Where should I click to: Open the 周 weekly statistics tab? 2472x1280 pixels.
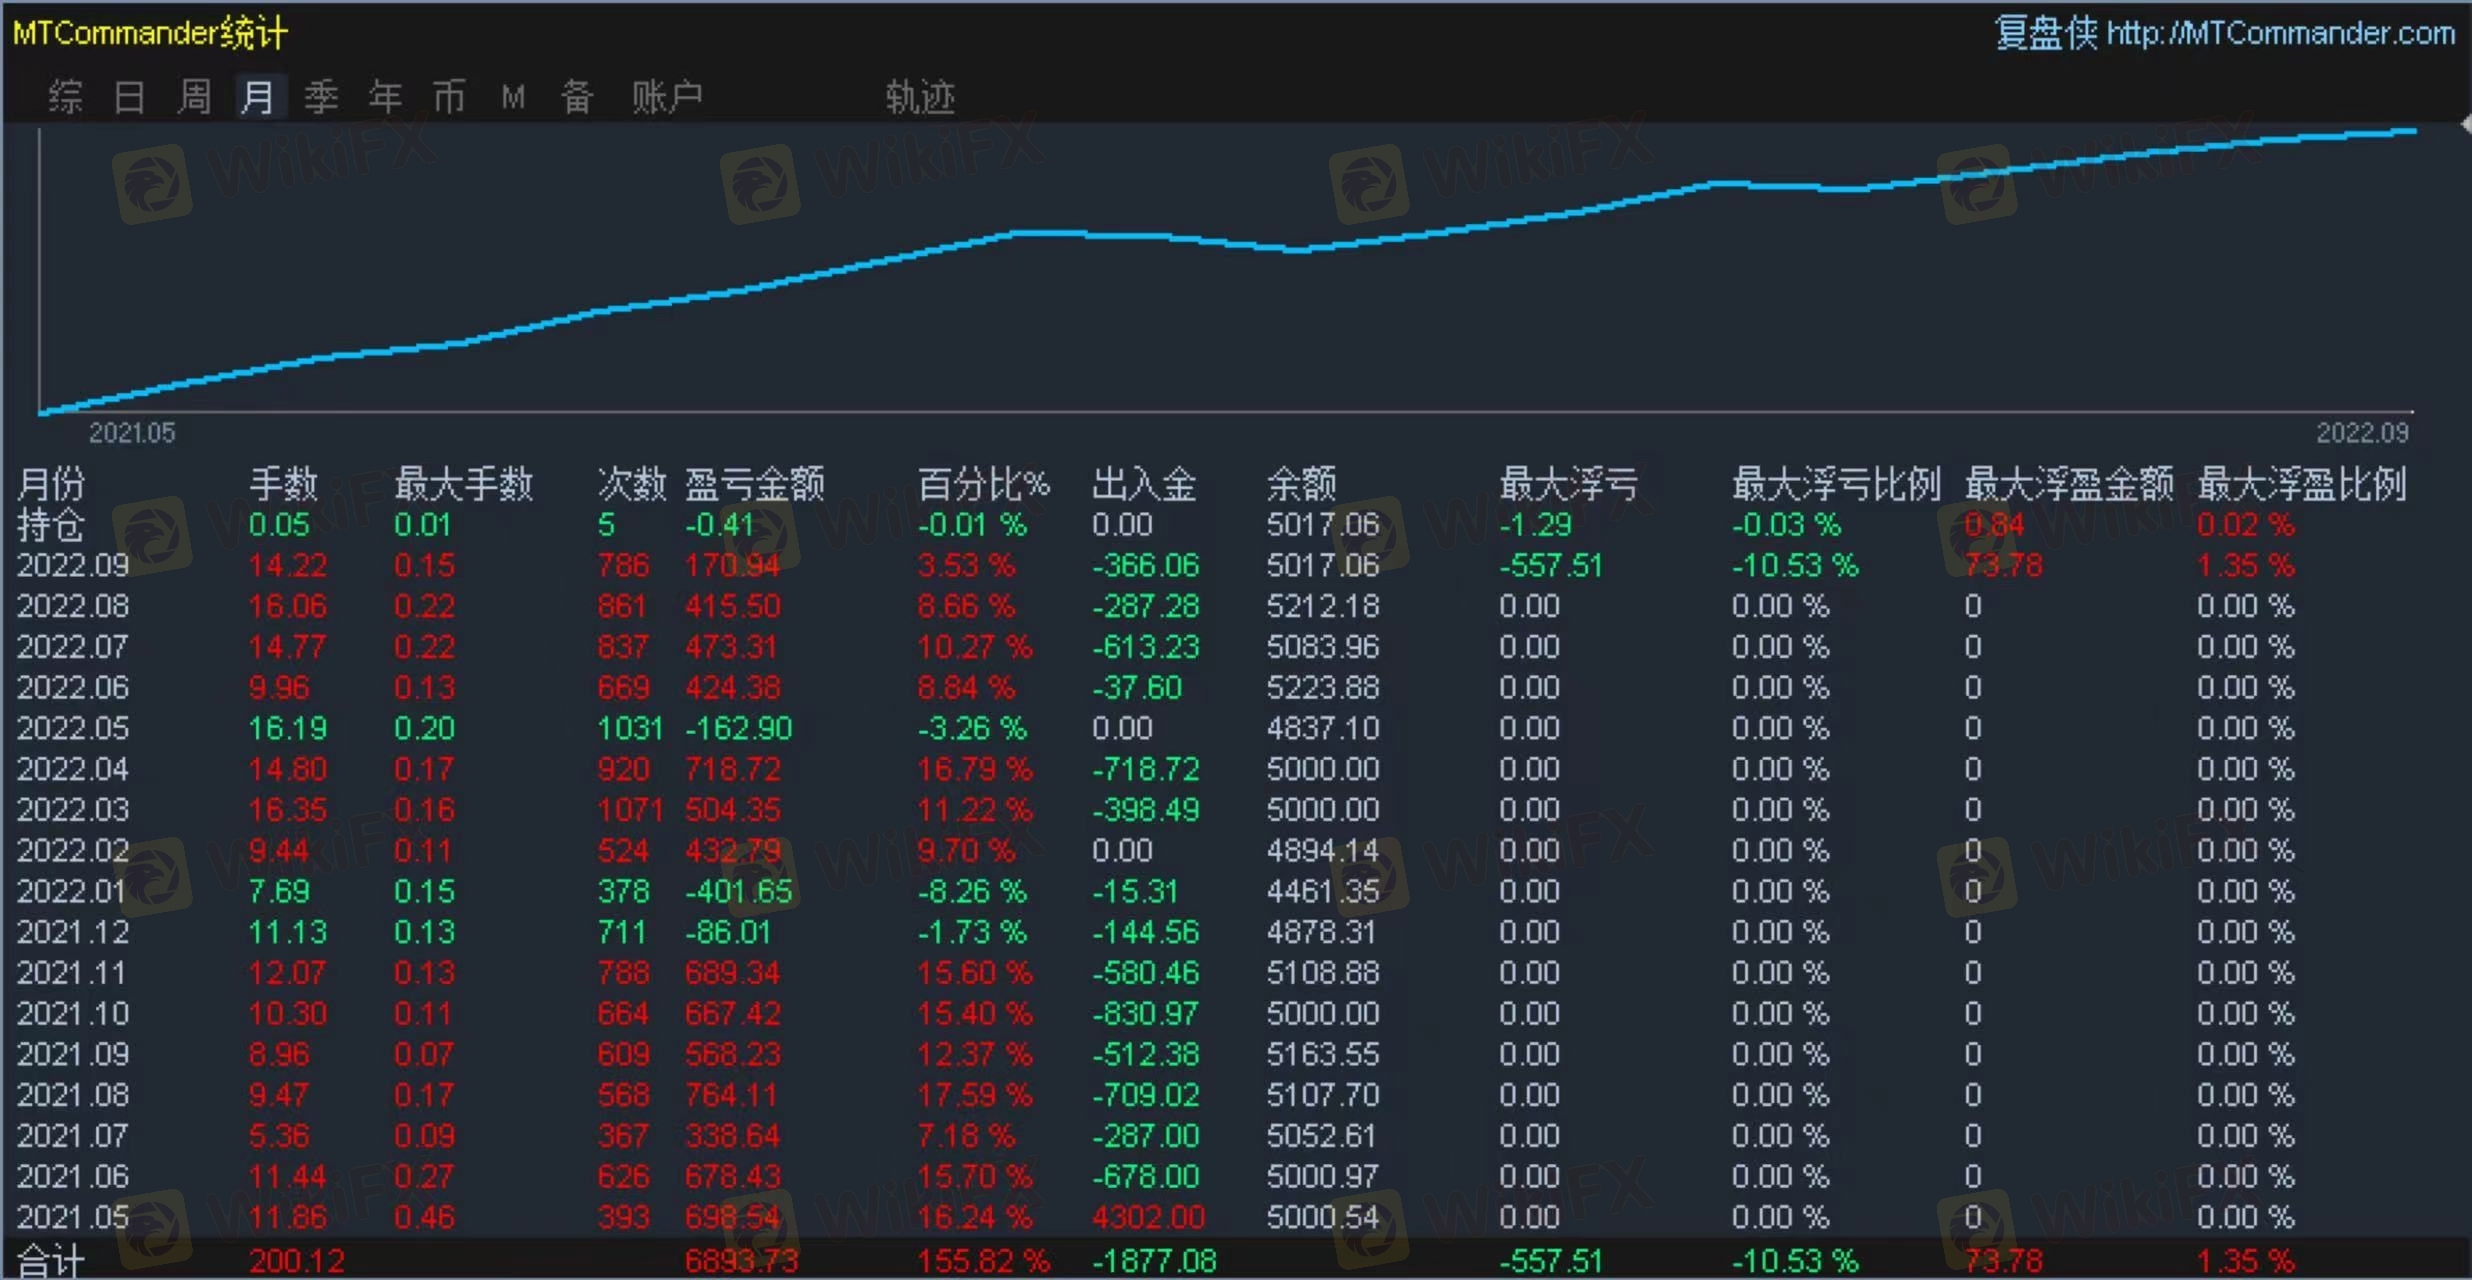pyautogui.click(x=194, y=97)
